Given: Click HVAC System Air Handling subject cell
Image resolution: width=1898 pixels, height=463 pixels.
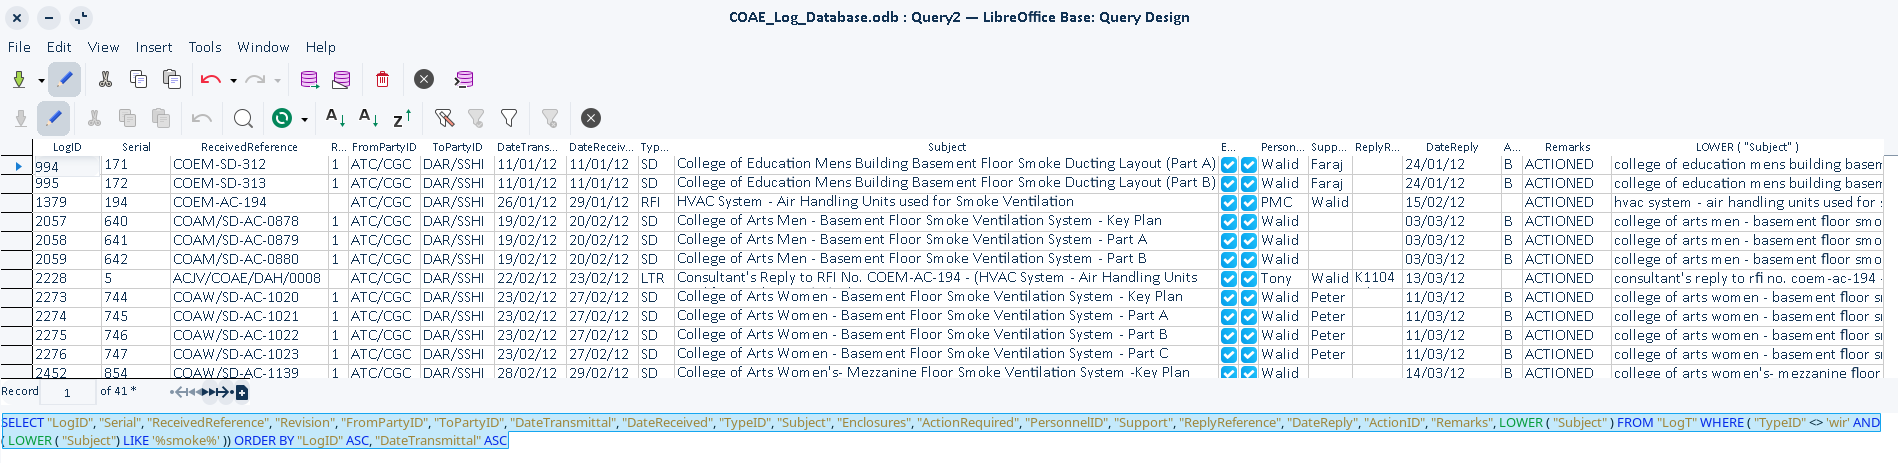Looking at the screenshot, I should click(946, 202).
